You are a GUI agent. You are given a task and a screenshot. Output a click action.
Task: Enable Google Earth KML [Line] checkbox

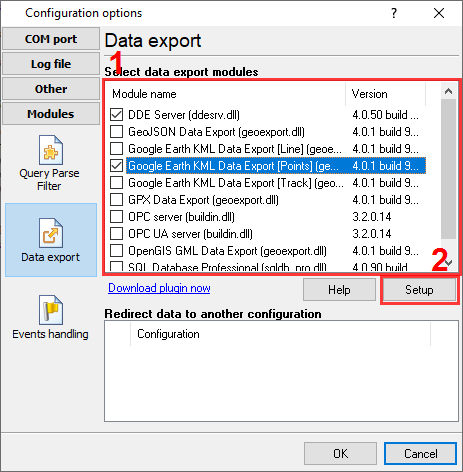pyautogui.click(x=116, y=149)
